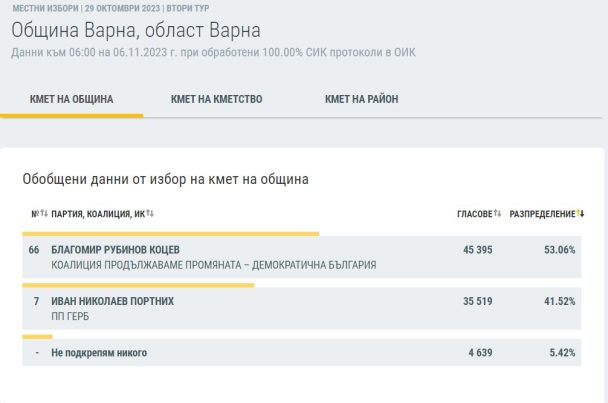Image resolution: width=608 pixels, height=403 pixels.
Task: Toggle РАЗПРЕДЕЛЕНИЕ sort arrow icon
Action: coord(581,214)
